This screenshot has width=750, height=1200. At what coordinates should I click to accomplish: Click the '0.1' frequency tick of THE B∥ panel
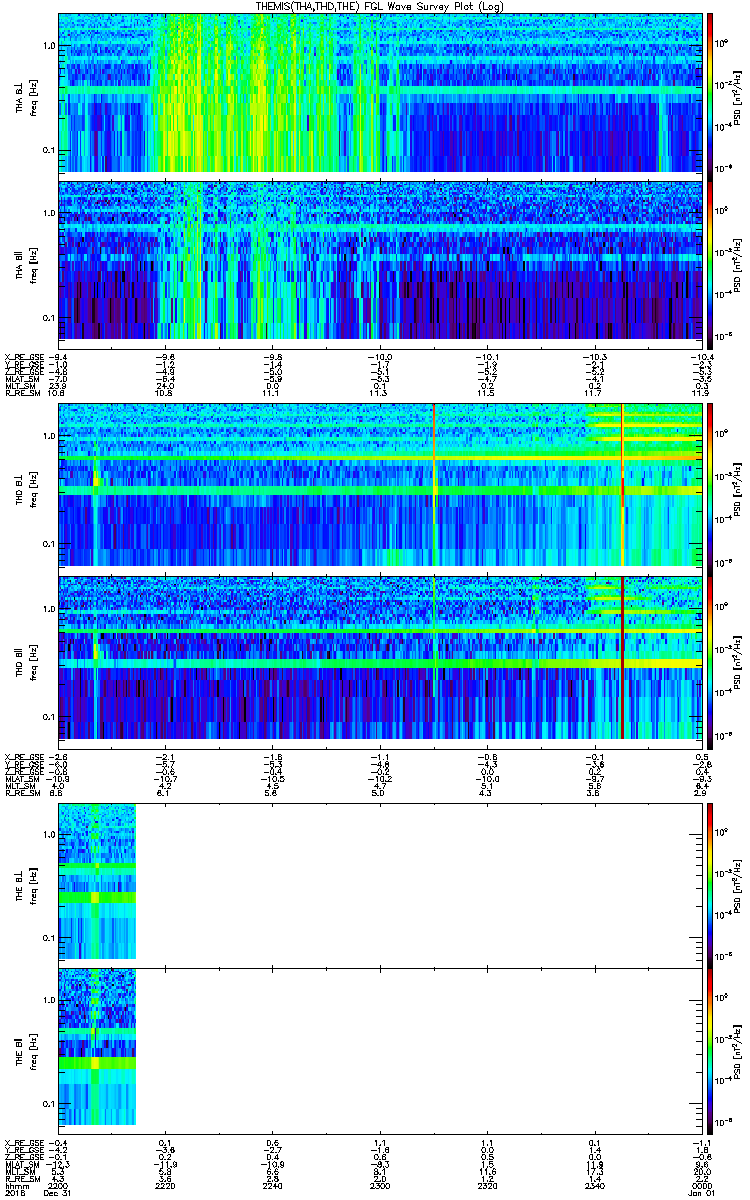[x=48, y=1103]
